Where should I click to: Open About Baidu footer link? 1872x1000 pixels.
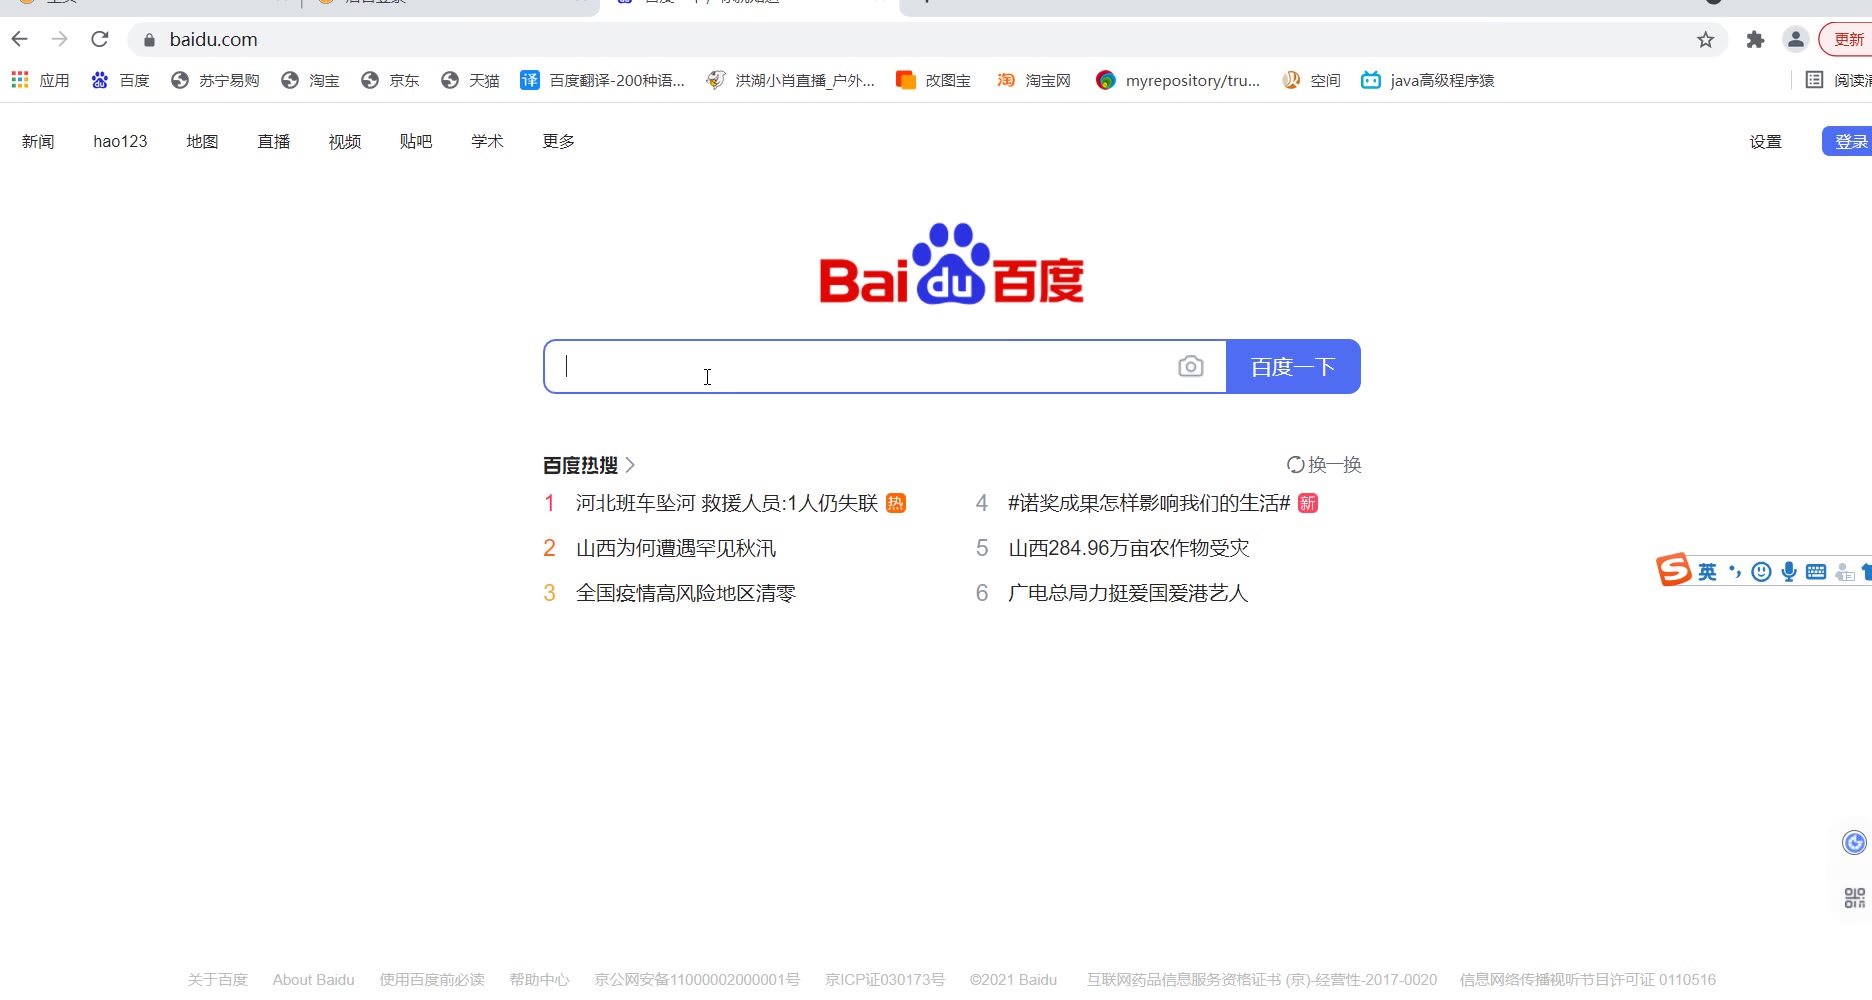point(314,980)
